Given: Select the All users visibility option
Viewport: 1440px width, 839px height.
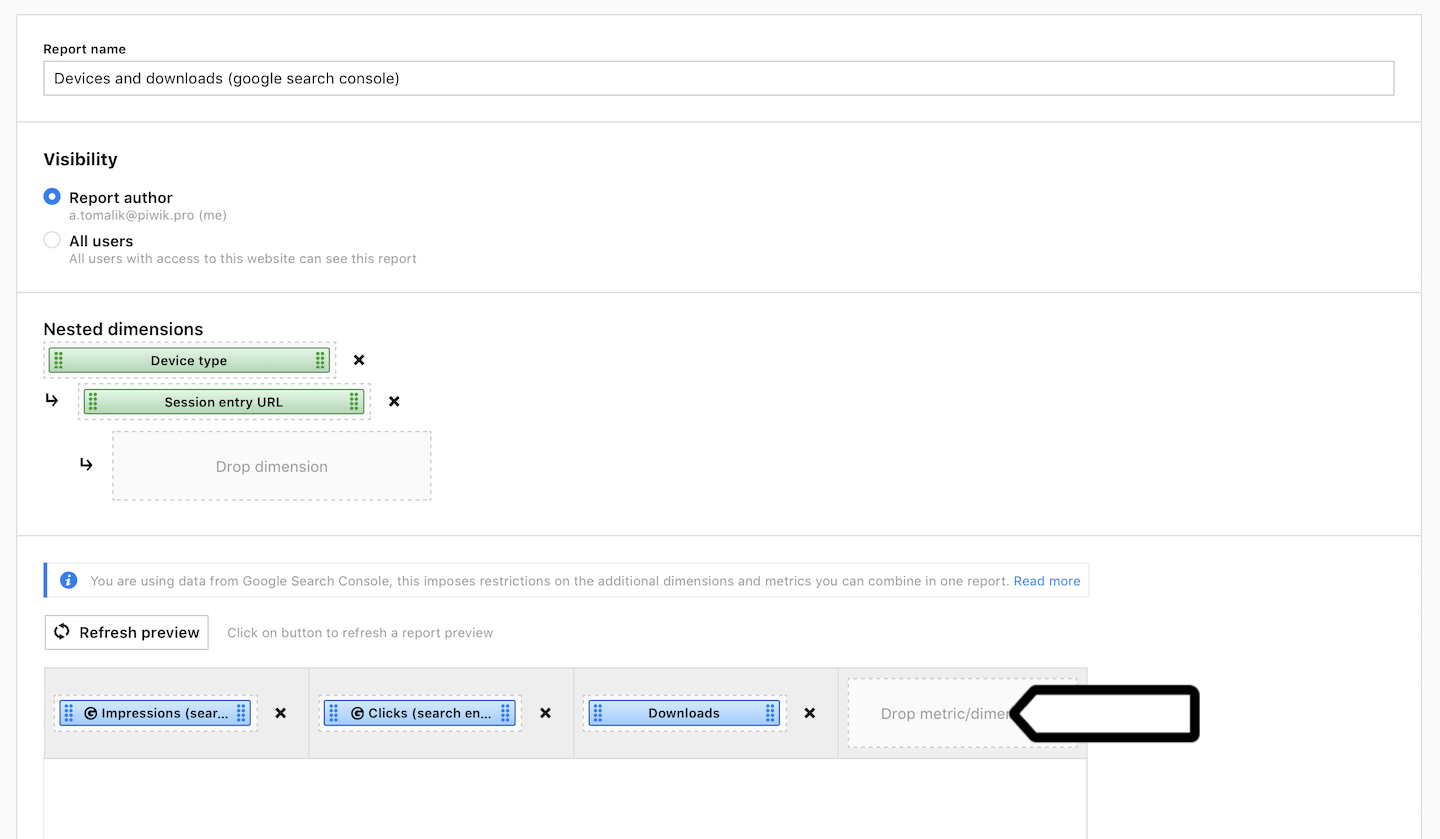Looking at the screenshot, I should 52,240.
